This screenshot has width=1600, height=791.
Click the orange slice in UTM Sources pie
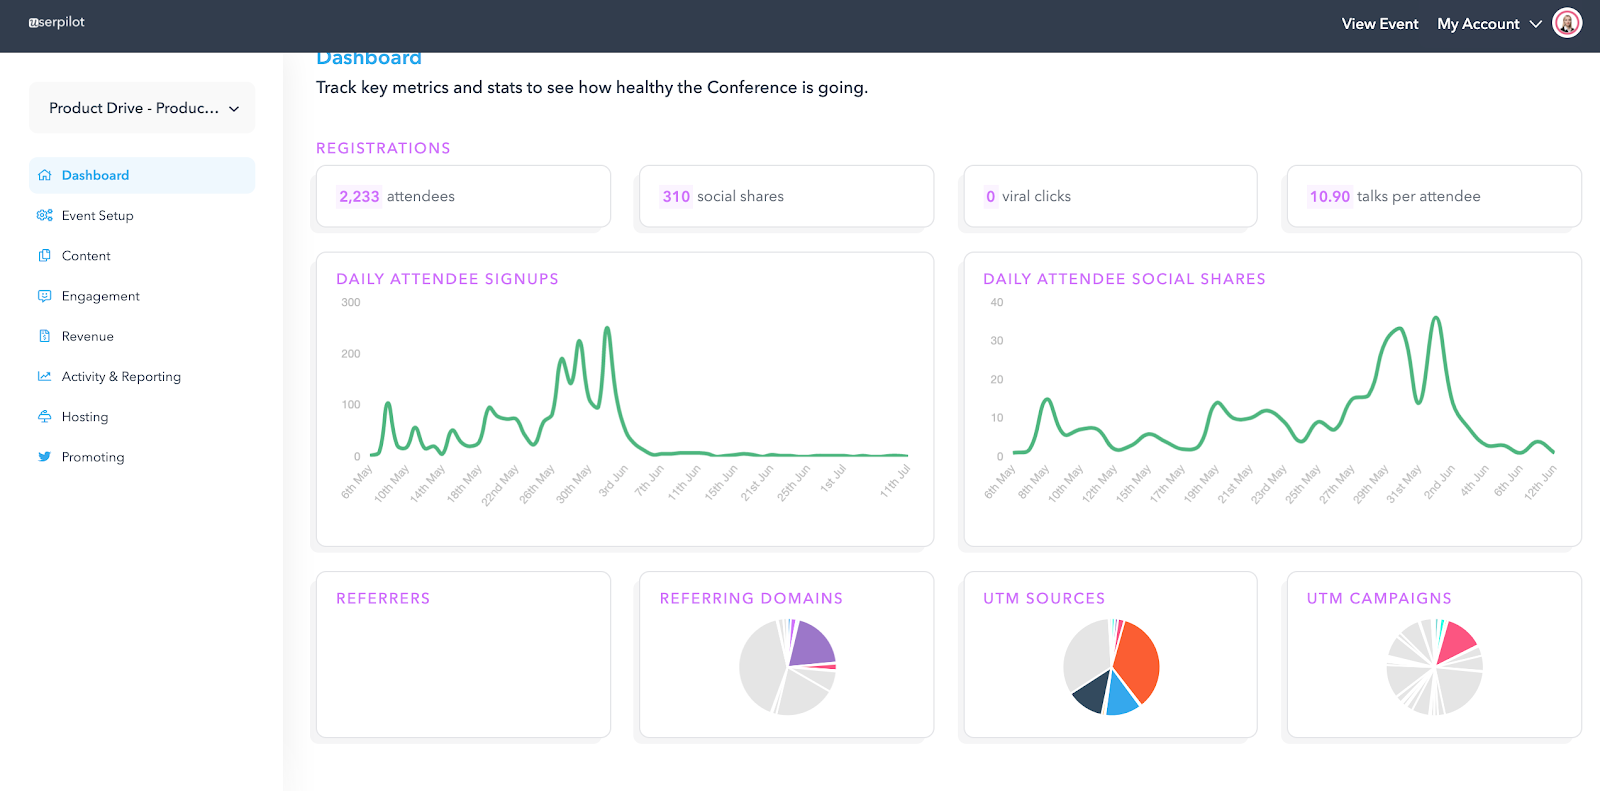pyautogui.click(x=1138, y=661)
